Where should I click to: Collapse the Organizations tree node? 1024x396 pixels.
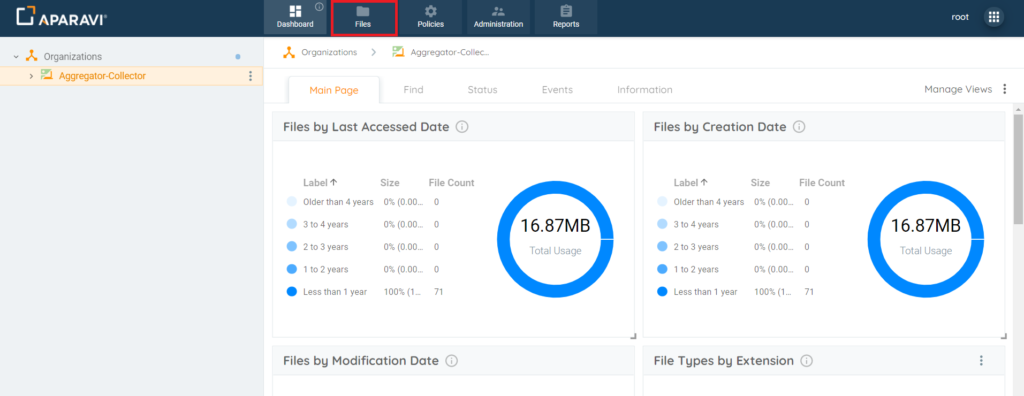(16, 57)
